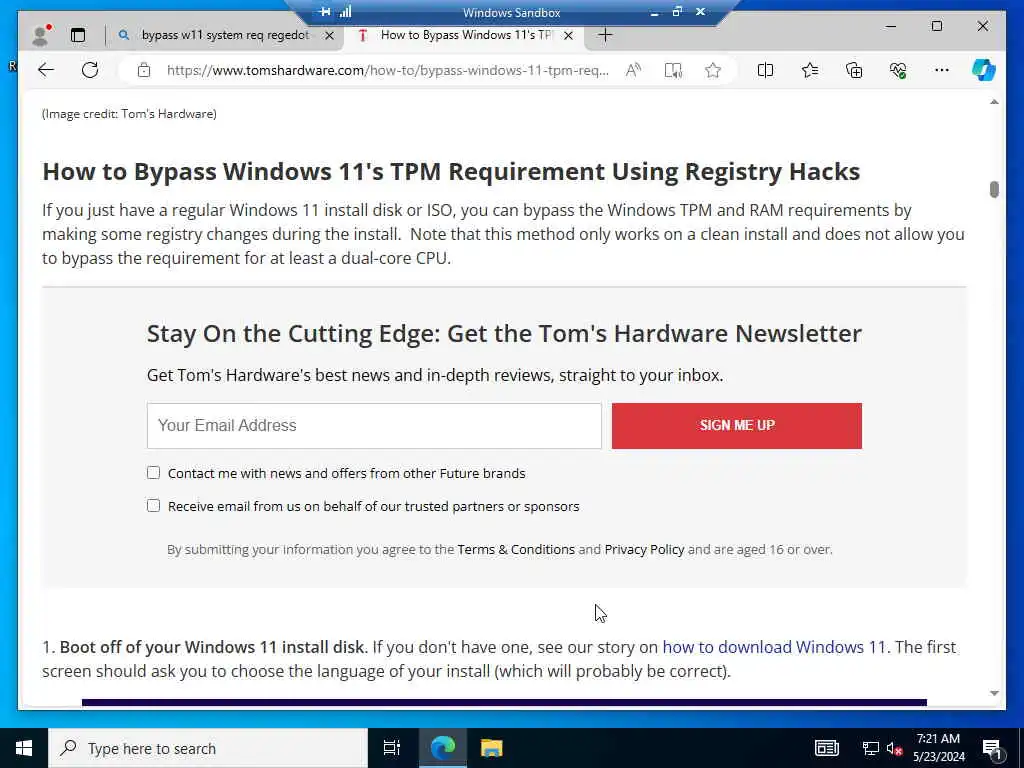Follow 'how to download Windows 11' link
The width and height of the screenshot is (1024, 768).
[774, 647]
